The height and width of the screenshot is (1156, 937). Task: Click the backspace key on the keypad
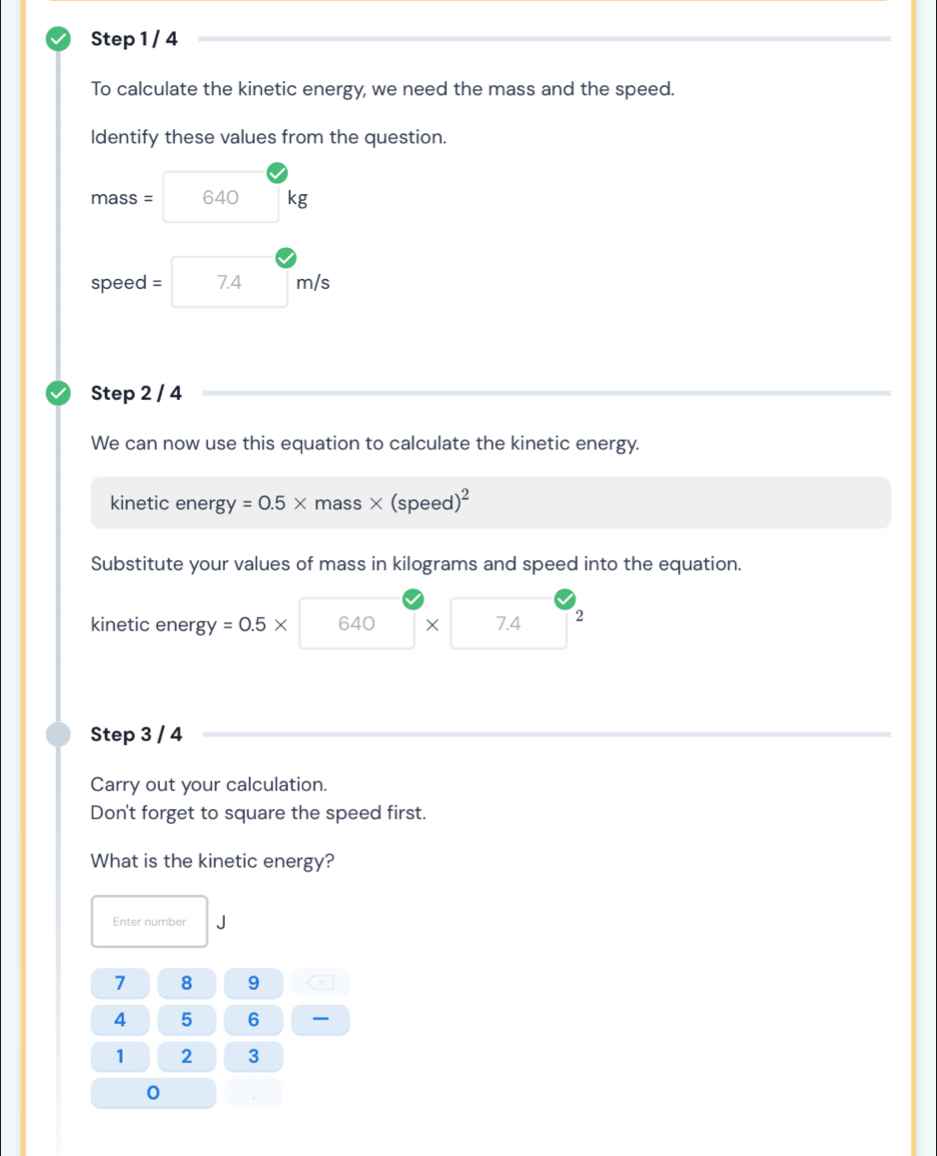tap(322, 983)
